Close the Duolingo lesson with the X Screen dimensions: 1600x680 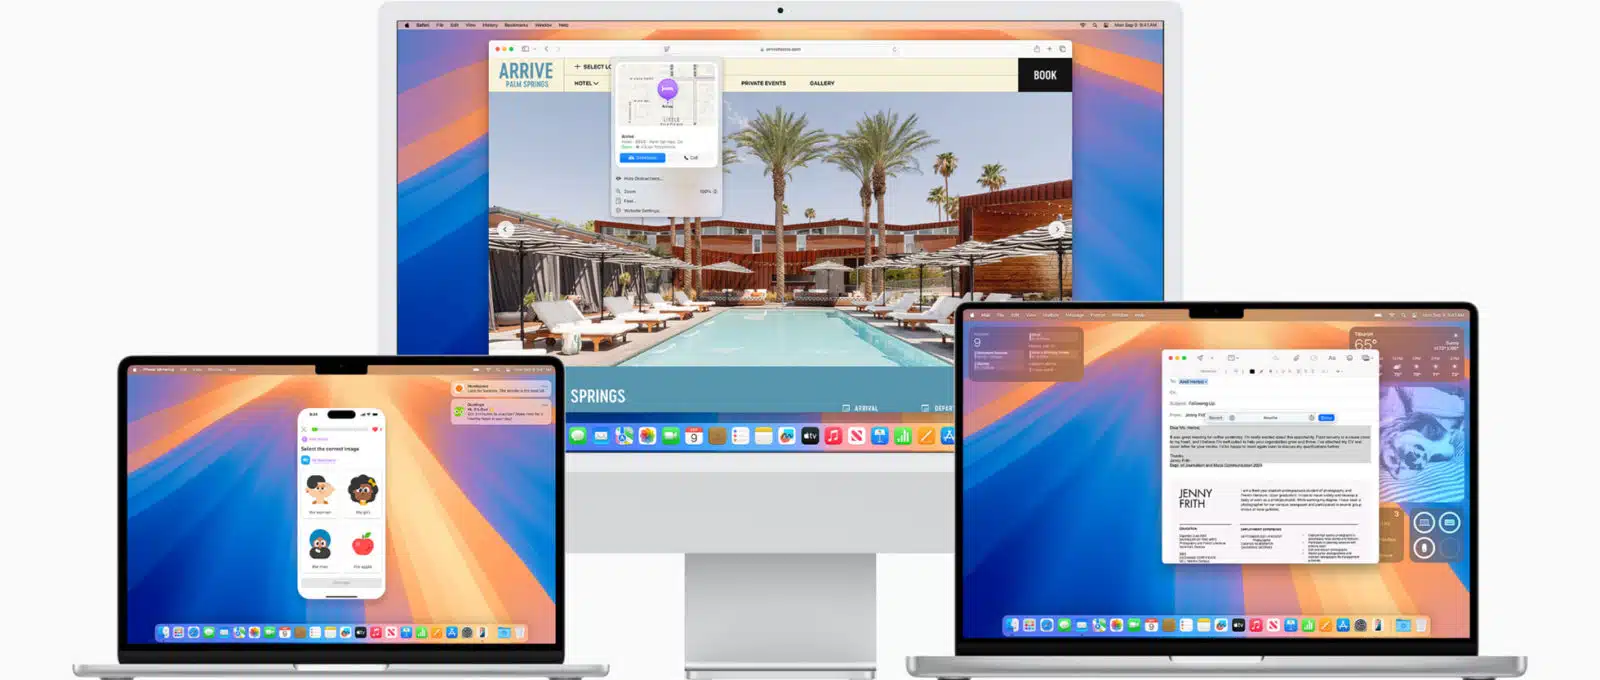(x=305, y=429)
